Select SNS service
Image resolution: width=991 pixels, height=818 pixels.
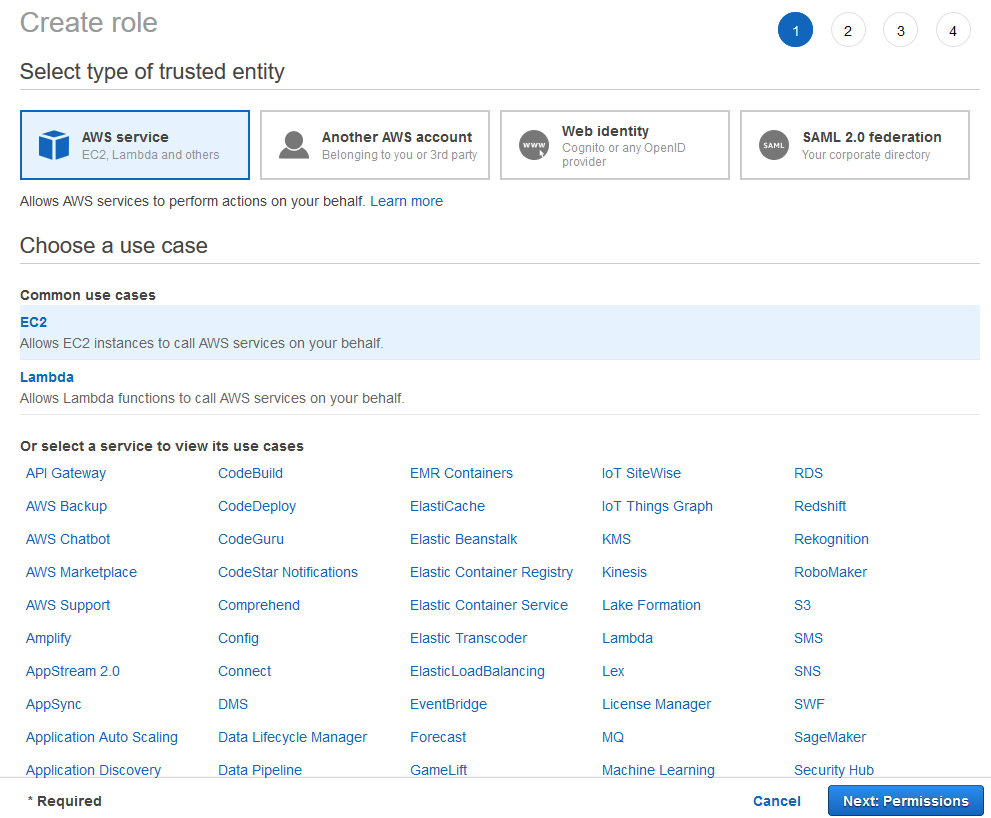point(807,671)
